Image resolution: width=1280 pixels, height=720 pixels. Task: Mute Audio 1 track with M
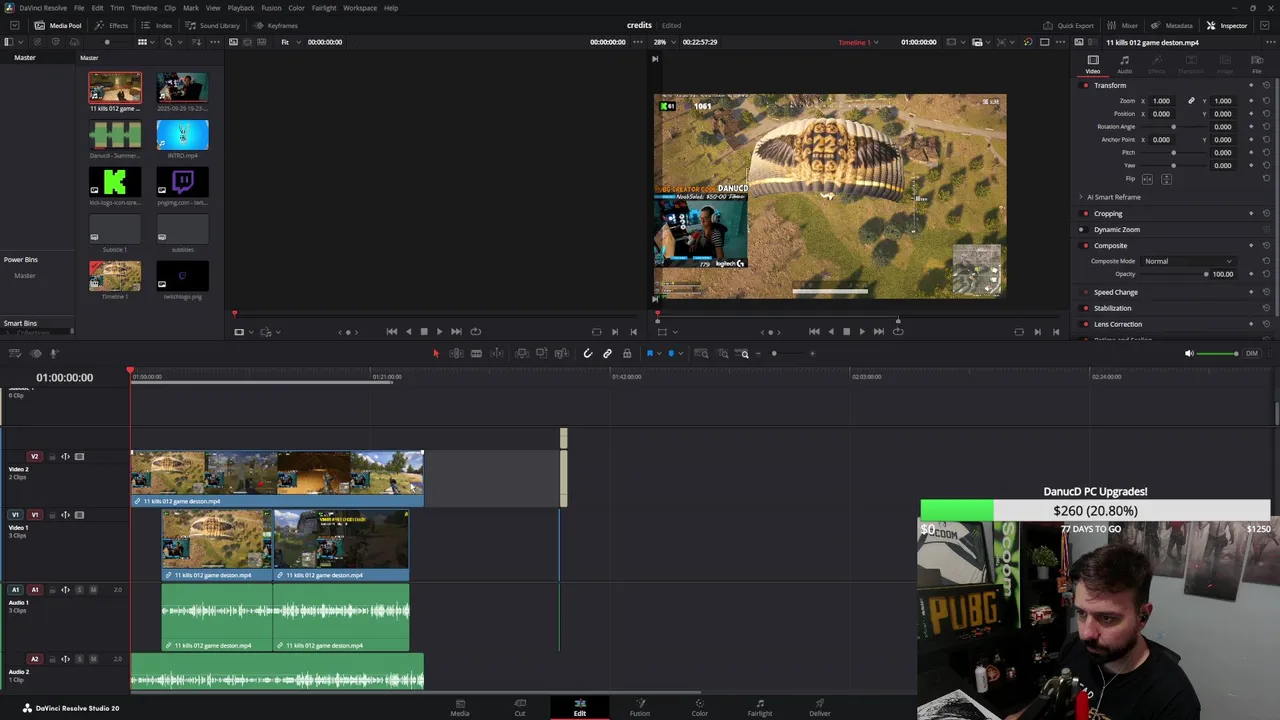[93, 590]
